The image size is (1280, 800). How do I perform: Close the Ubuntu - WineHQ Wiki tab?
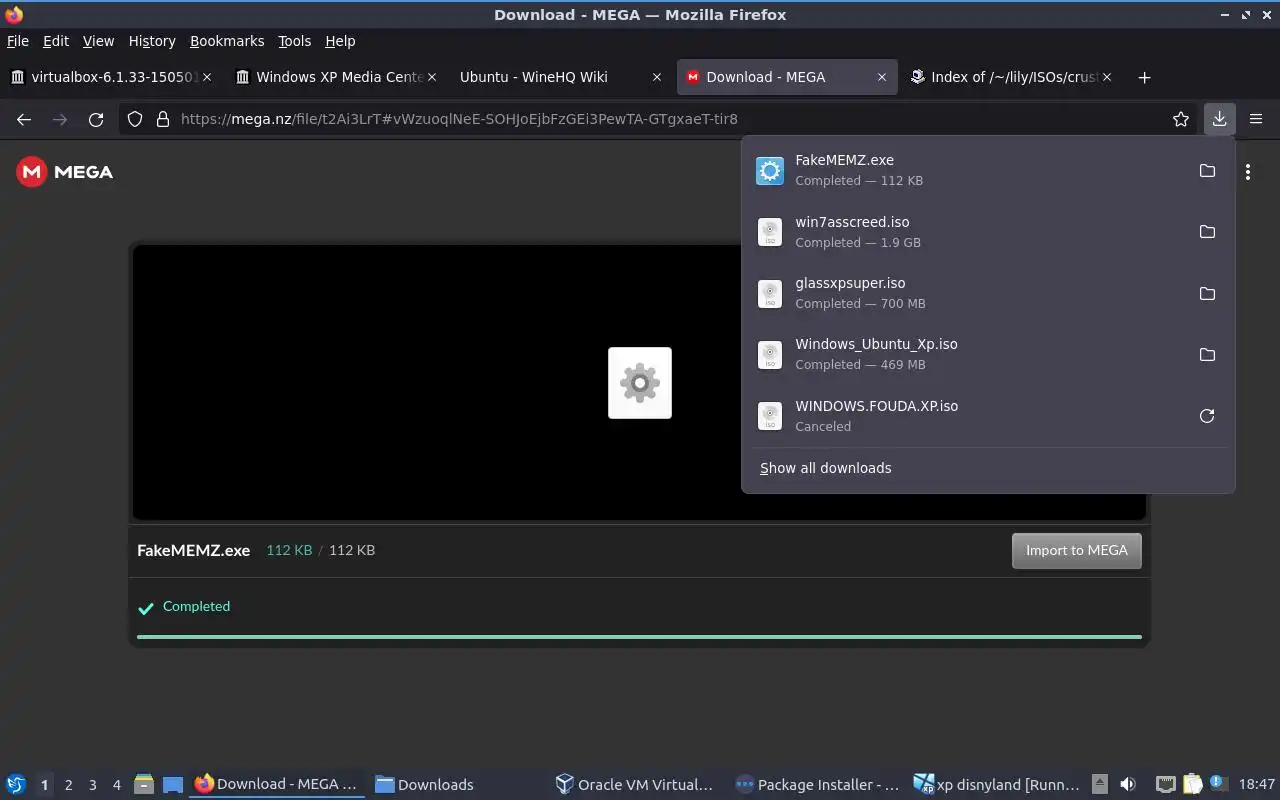pyautogui.click(x=656, y=77)
